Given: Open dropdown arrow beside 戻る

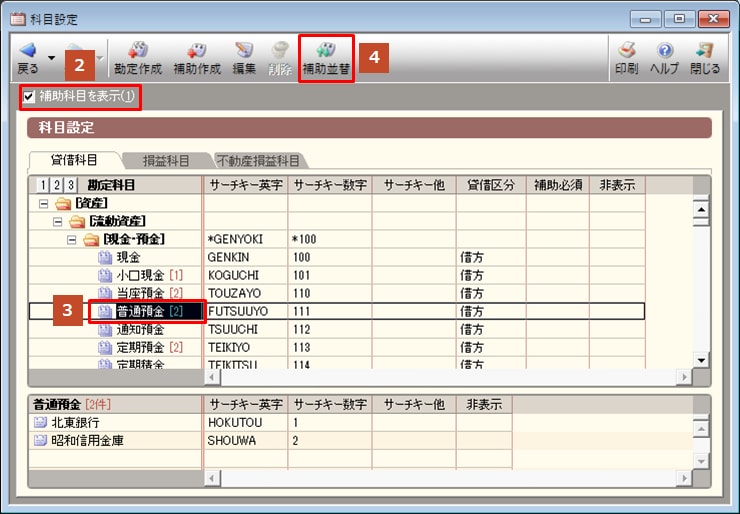Looking at the screenshot, I should point(51,58).
